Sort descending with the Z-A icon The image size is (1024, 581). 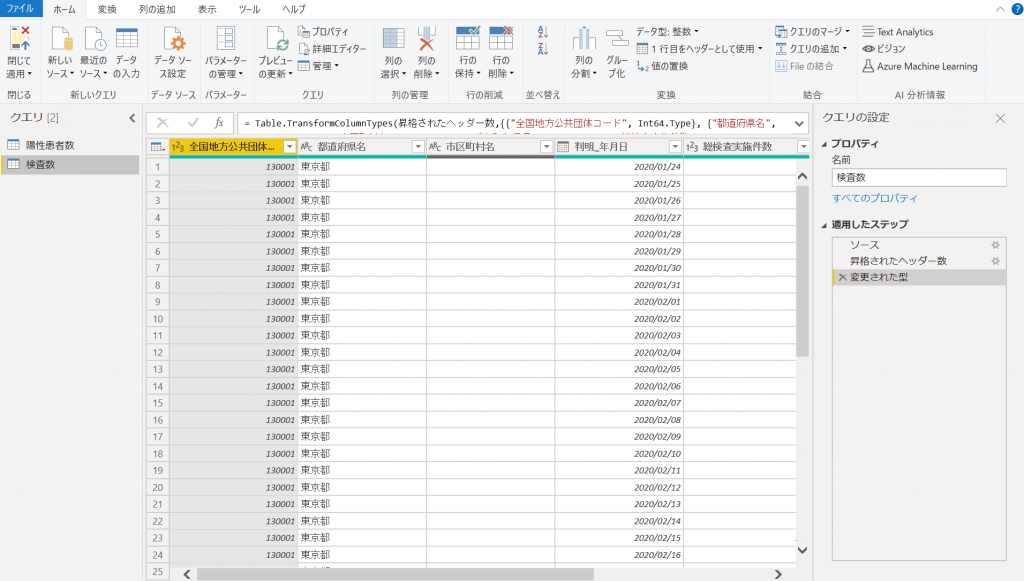[x=543, y=49]
